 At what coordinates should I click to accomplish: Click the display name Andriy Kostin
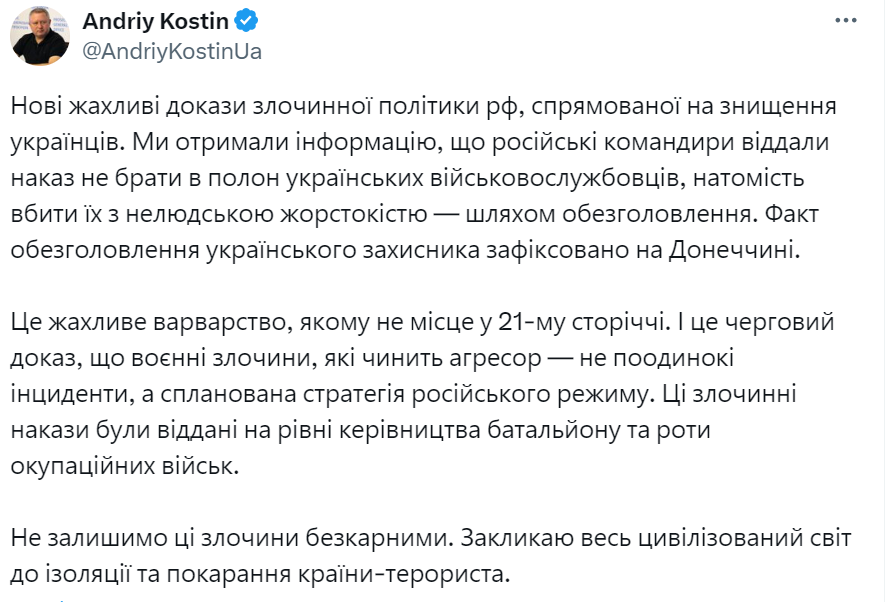[x=156, y=21]
